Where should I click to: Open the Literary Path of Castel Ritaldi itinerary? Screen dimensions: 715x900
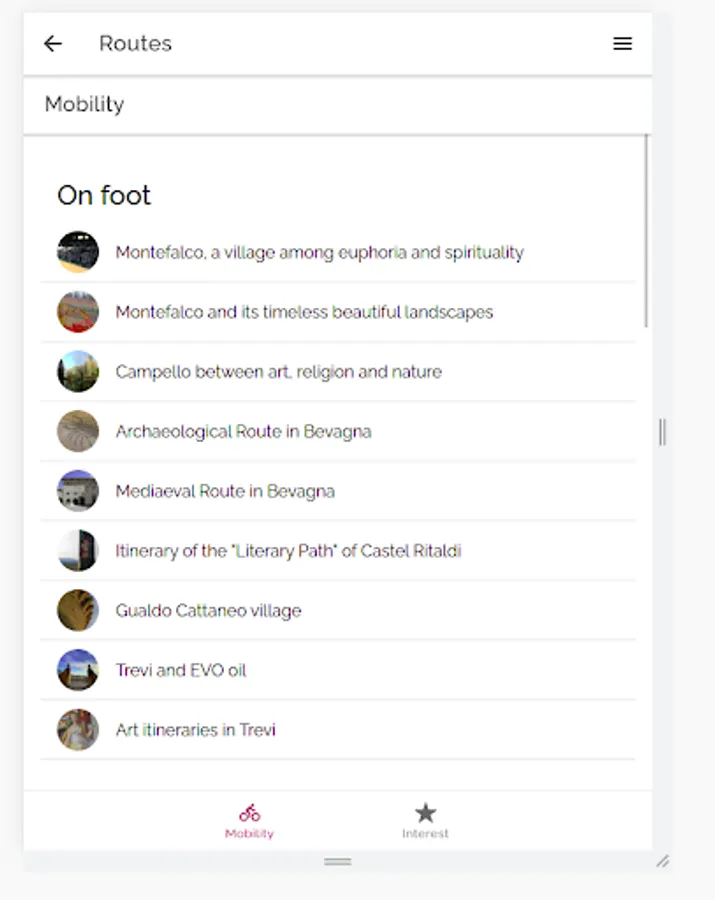pos(288,551)
